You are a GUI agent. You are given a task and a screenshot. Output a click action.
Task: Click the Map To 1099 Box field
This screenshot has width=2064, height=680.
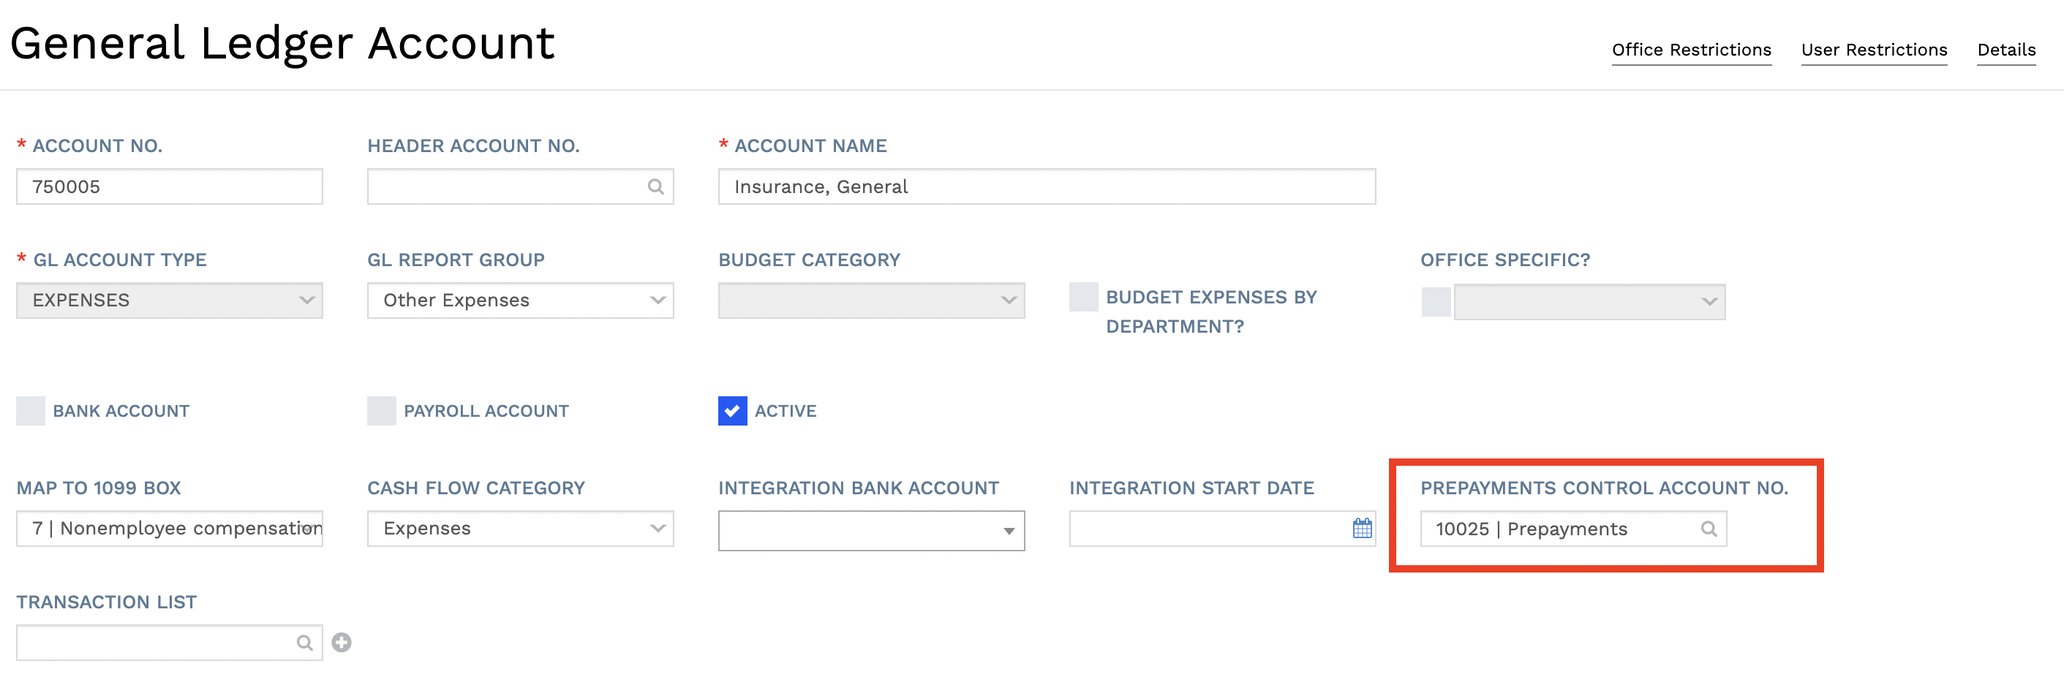point(169,529)
